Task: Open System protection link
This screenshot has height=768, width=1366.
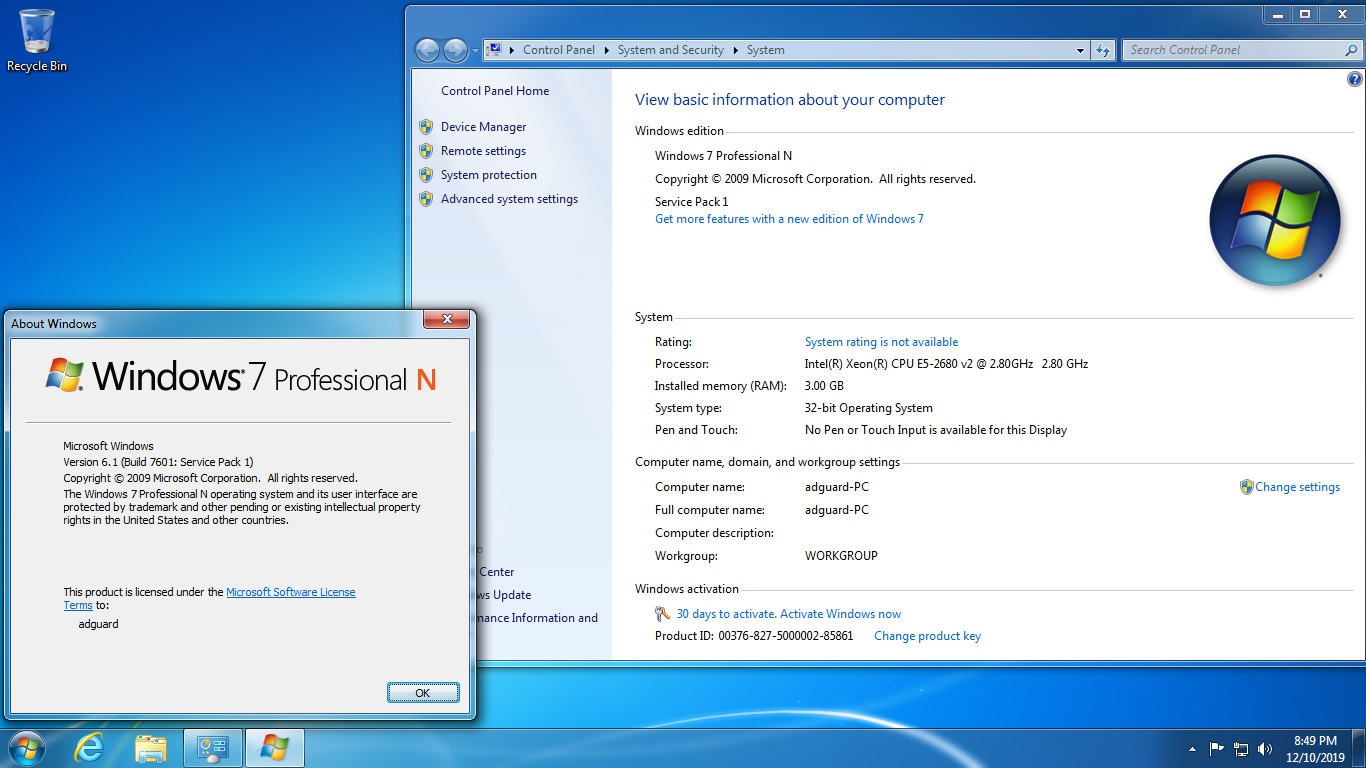Action: [489, 175]
